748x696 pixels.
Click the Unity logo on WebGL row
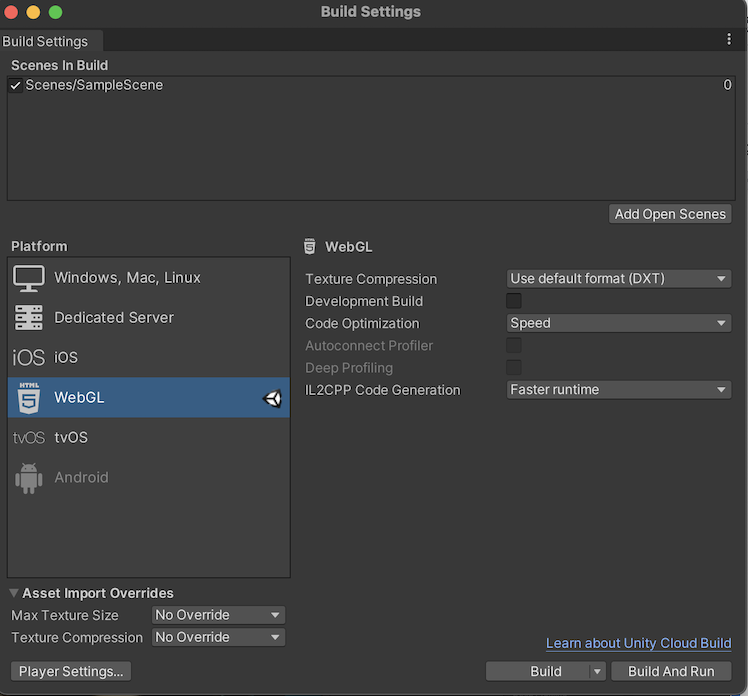point(272,398)
